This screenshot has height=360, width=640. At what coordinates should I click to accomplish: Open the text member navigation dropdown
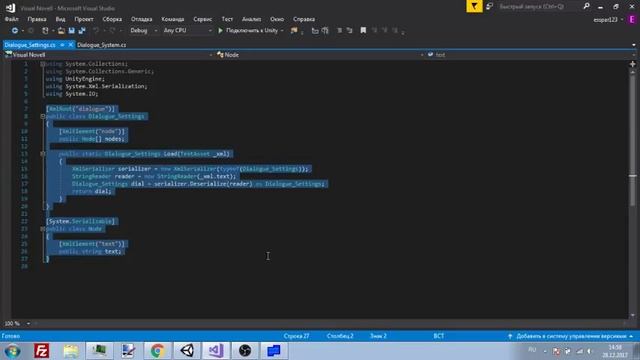pos(531,55)
